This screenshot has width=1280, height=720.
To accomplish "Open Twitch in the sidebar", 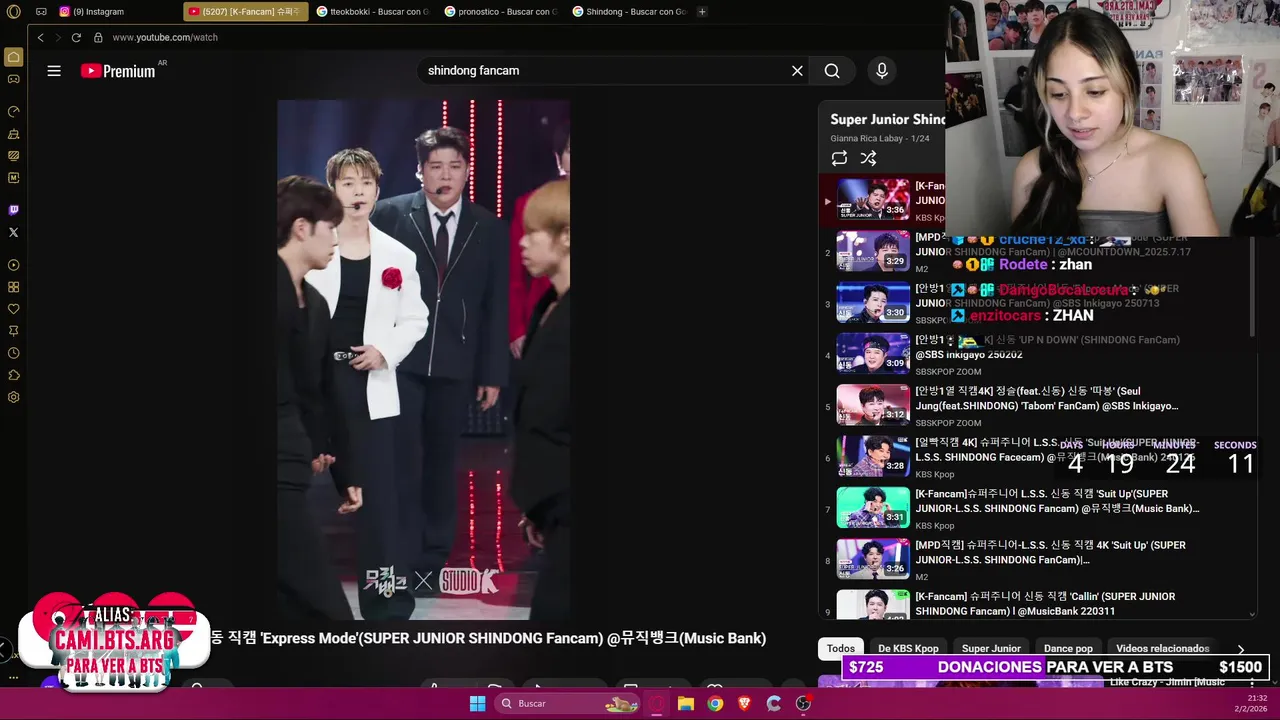I will [13, 210].
